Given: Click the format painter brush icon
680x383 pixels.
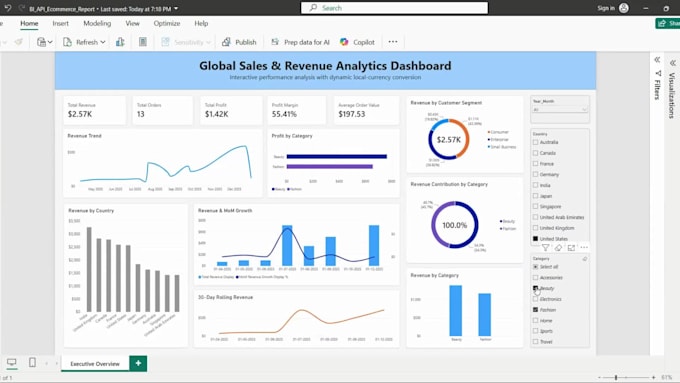Looking at the screenshot, I should point(18,42).
